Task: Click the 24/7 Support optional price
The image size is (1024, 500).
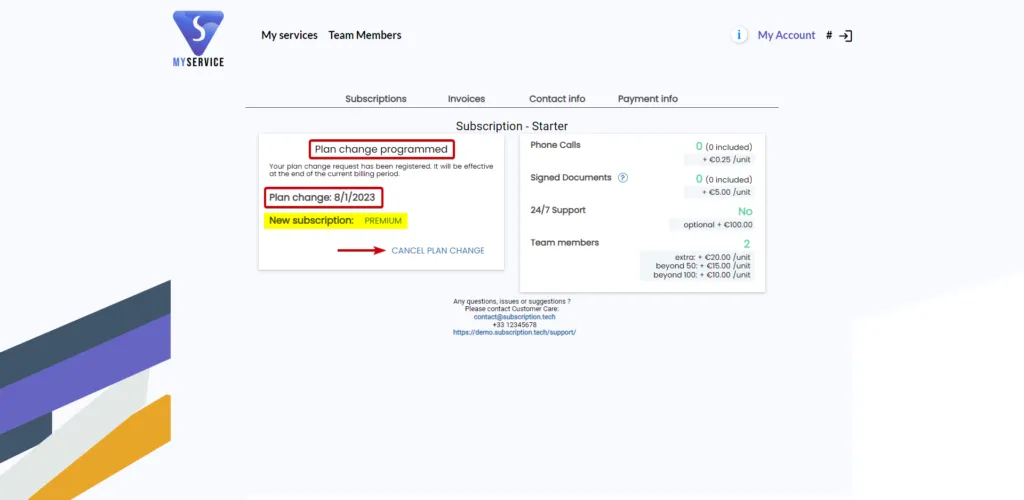Action: click(x=718, y=225)
